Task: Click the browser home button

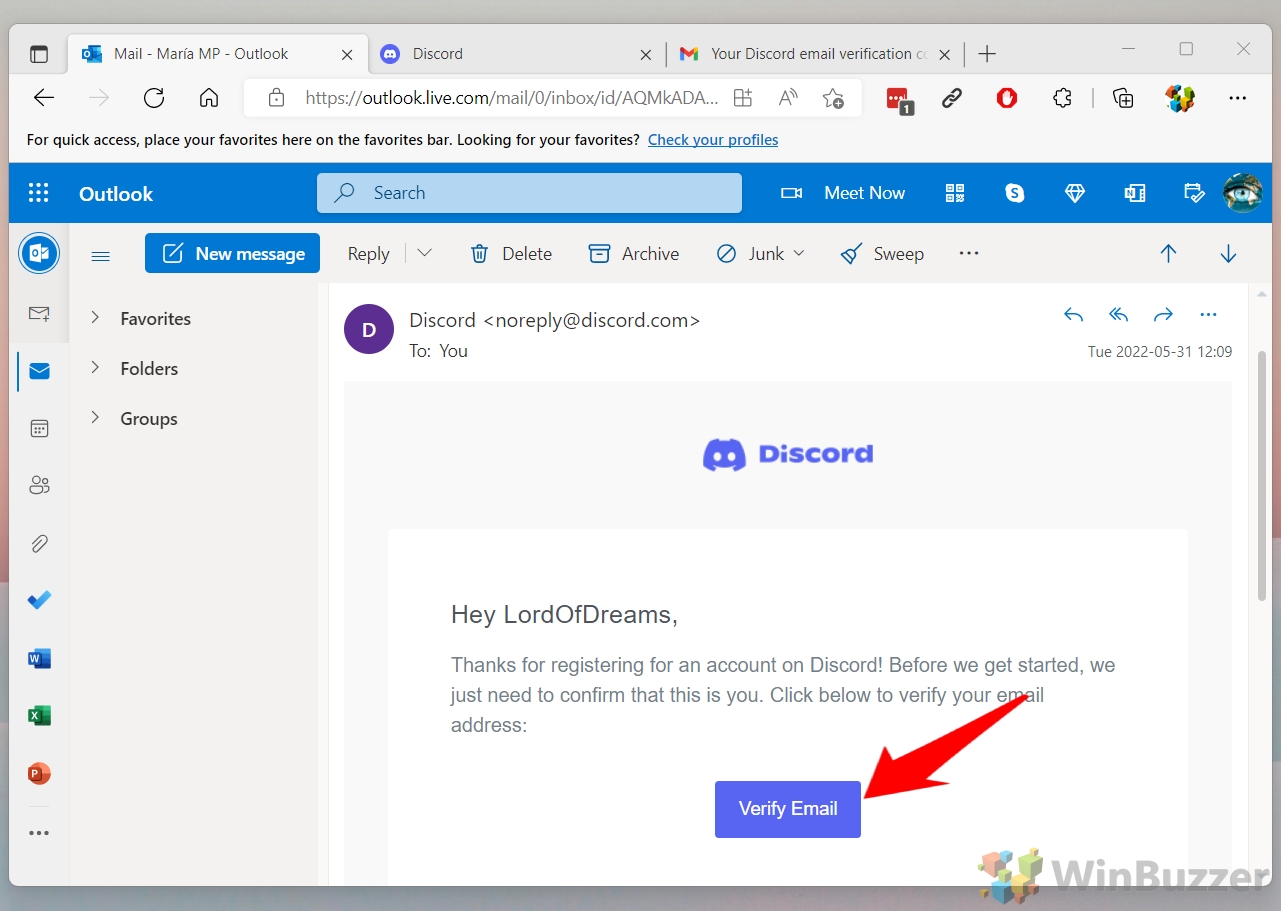Action: (209, 97)
